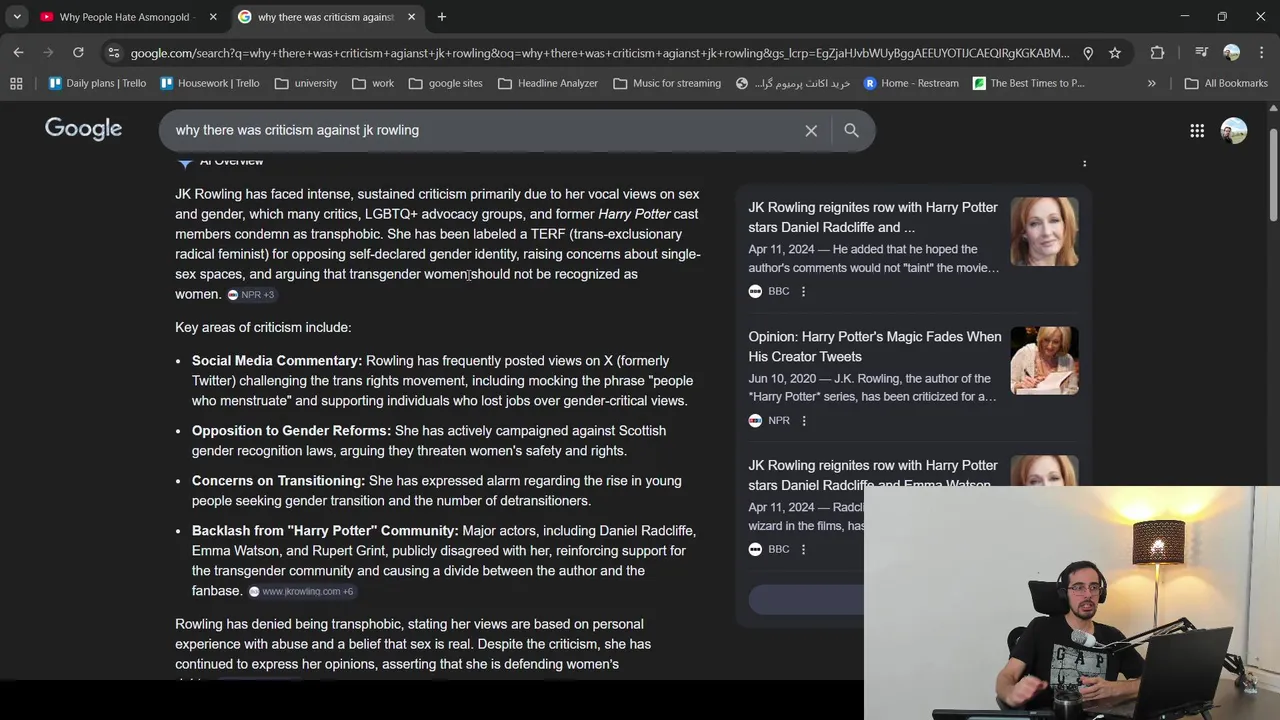Open the Apps grid in bookmarks bar
Screen dimensions: 1280x720
[16, 83]
